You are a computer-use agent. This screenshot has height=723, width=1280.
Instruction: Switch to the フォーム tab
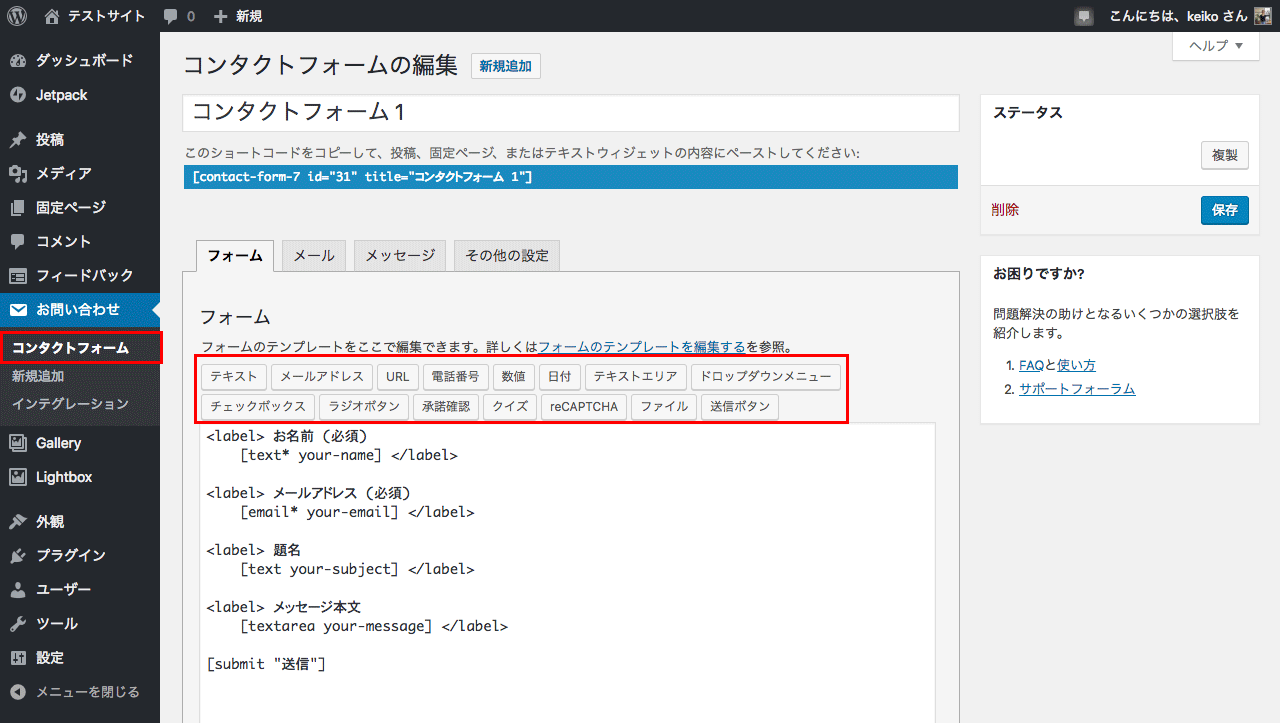[x=235, y=255]
